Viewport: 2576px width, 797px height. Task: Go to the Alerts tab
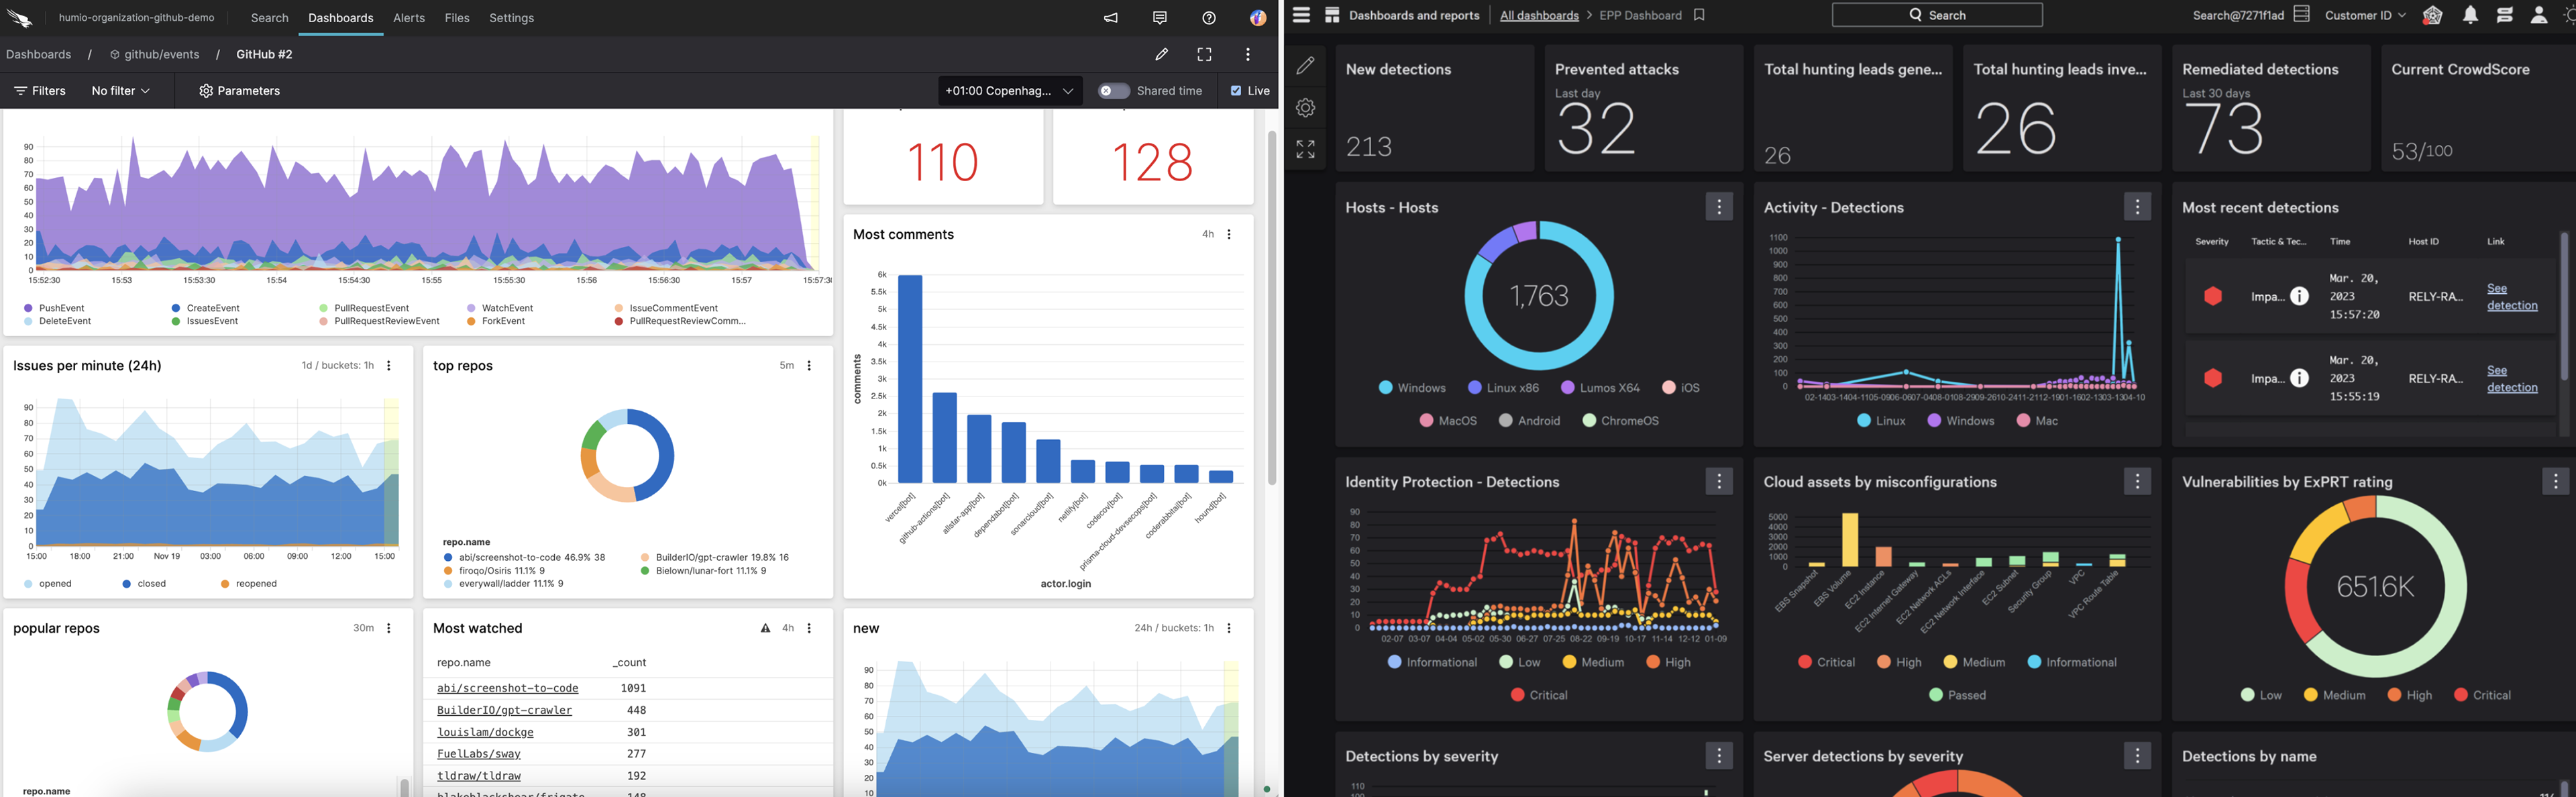pos(409,18)
